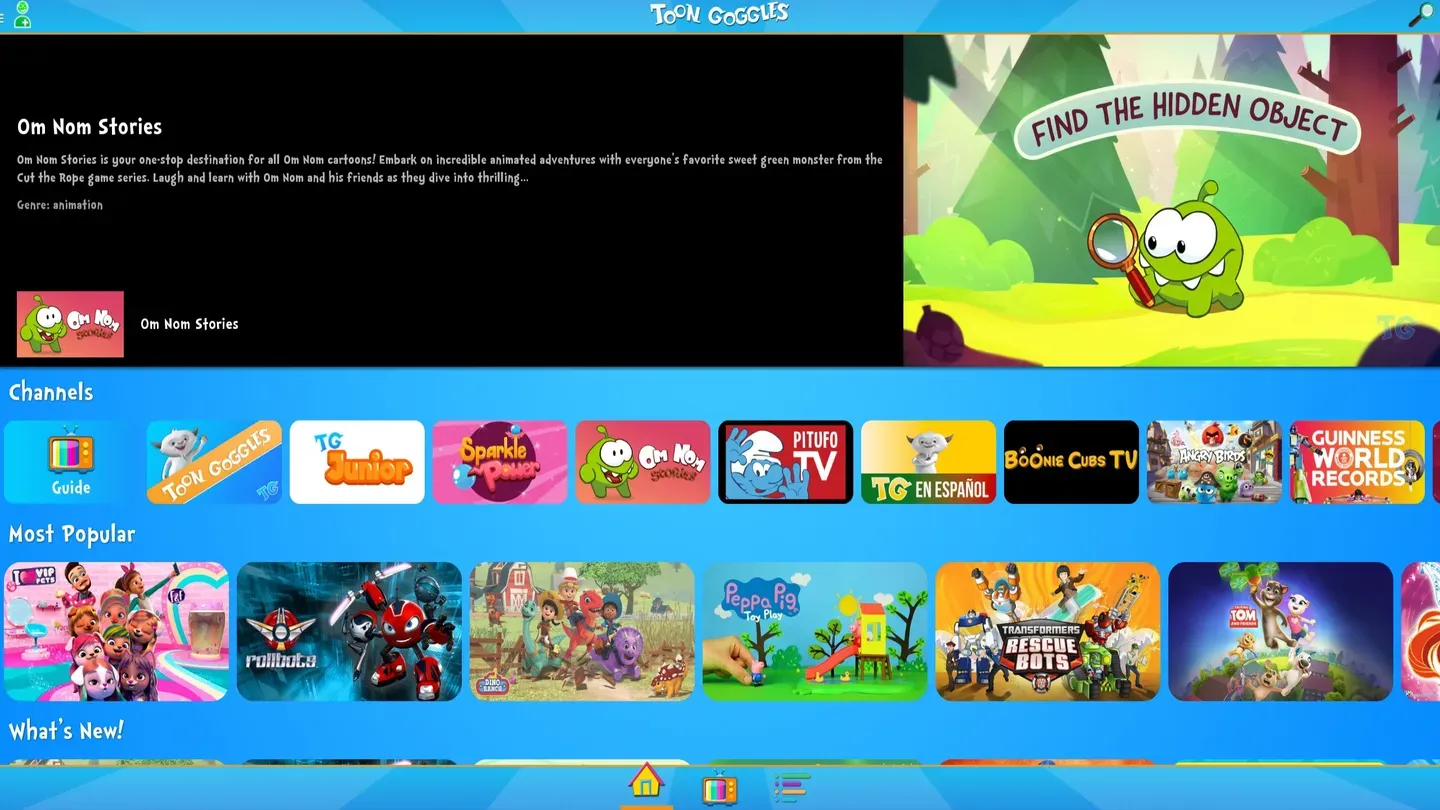This screenshot has height=810, width=1440.
Task: Open the TG Junior channel
Action: click(x=357, y=462)
